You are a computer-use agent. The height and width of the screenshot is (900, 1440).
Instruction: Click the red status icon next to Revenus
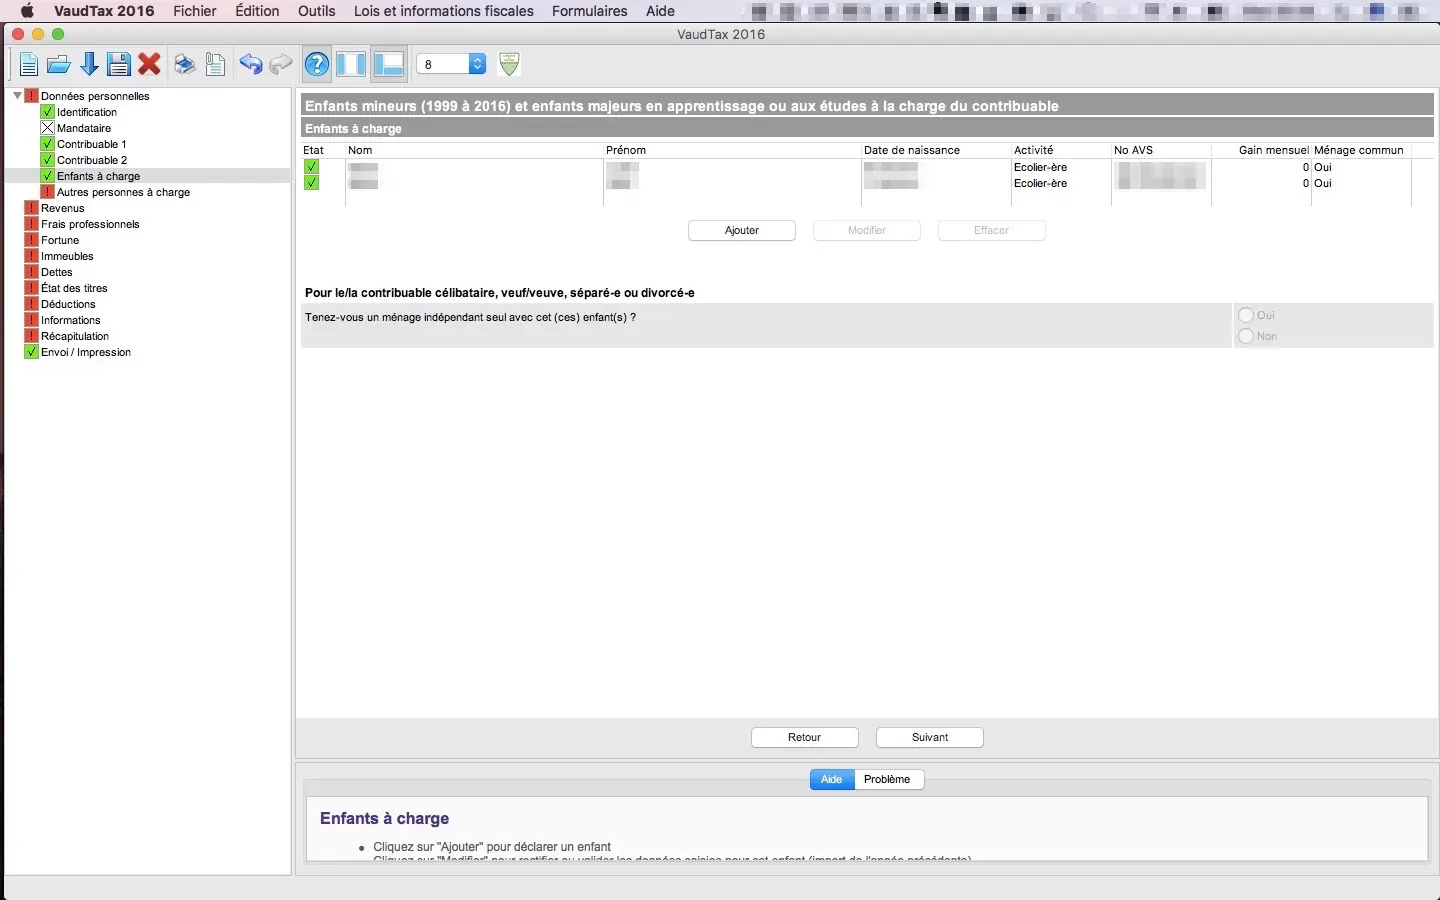point(31,208)
